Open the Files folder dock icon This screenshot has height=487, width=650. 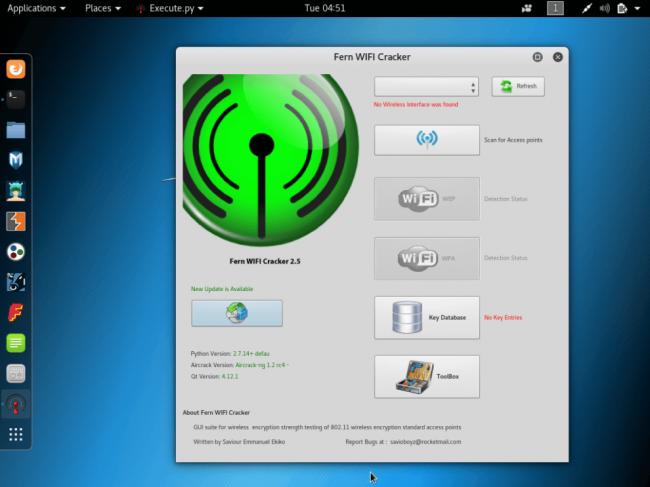16,130
